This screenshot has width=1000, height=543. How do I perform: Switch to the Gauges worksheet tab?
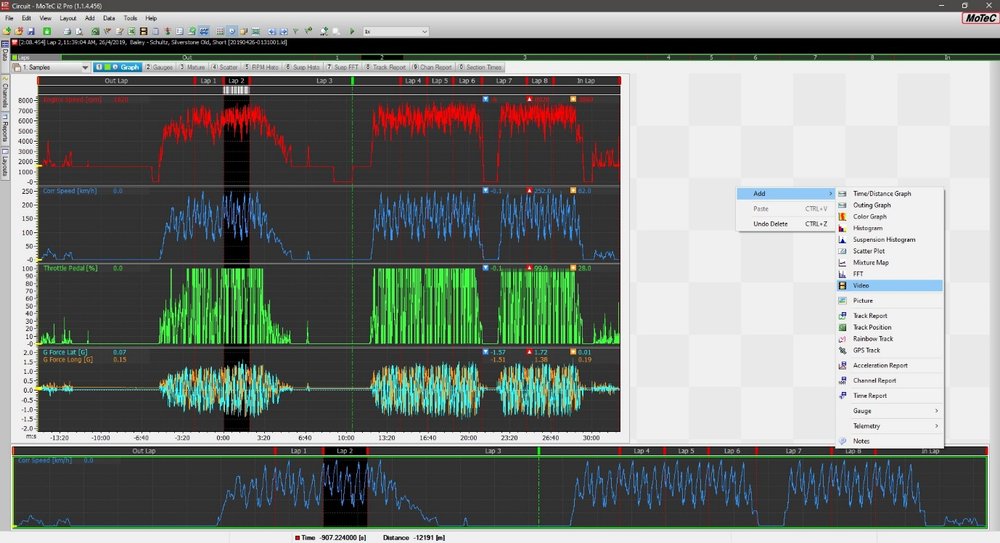159,67
